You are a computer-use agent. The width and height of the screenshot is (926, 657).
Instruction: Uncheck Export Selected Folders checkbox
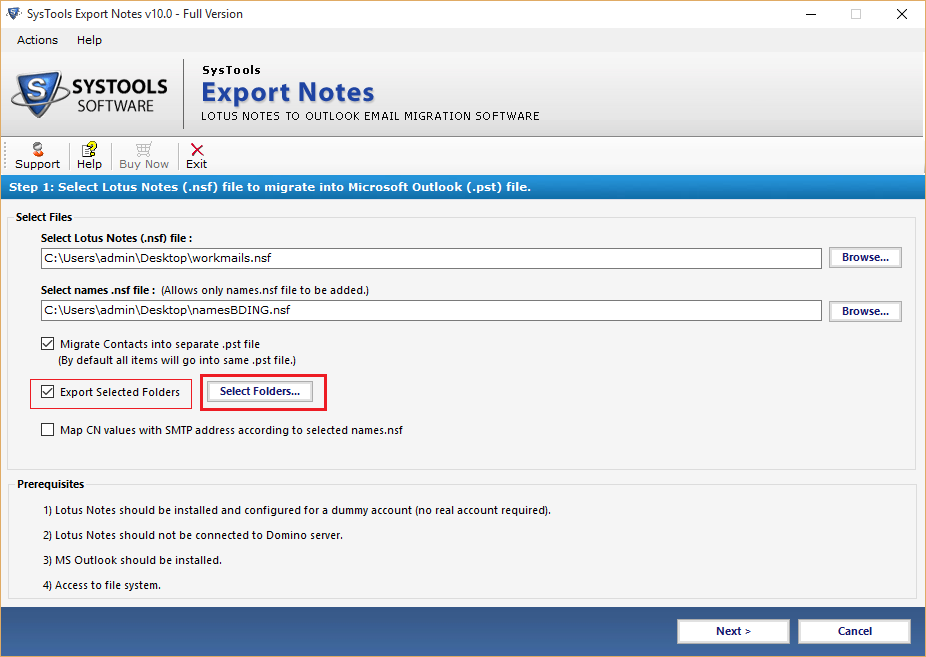click(48, 391)
